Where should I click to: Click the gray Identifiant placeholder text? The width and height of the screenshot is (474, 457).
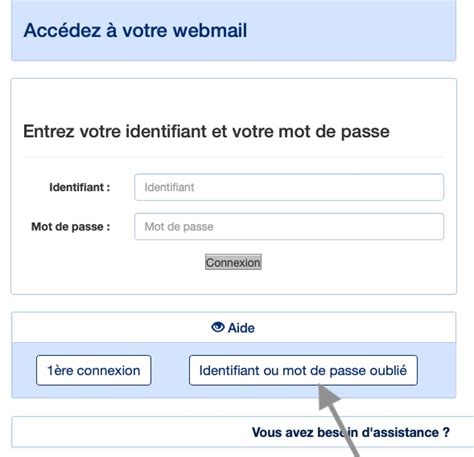coord(169,187)
